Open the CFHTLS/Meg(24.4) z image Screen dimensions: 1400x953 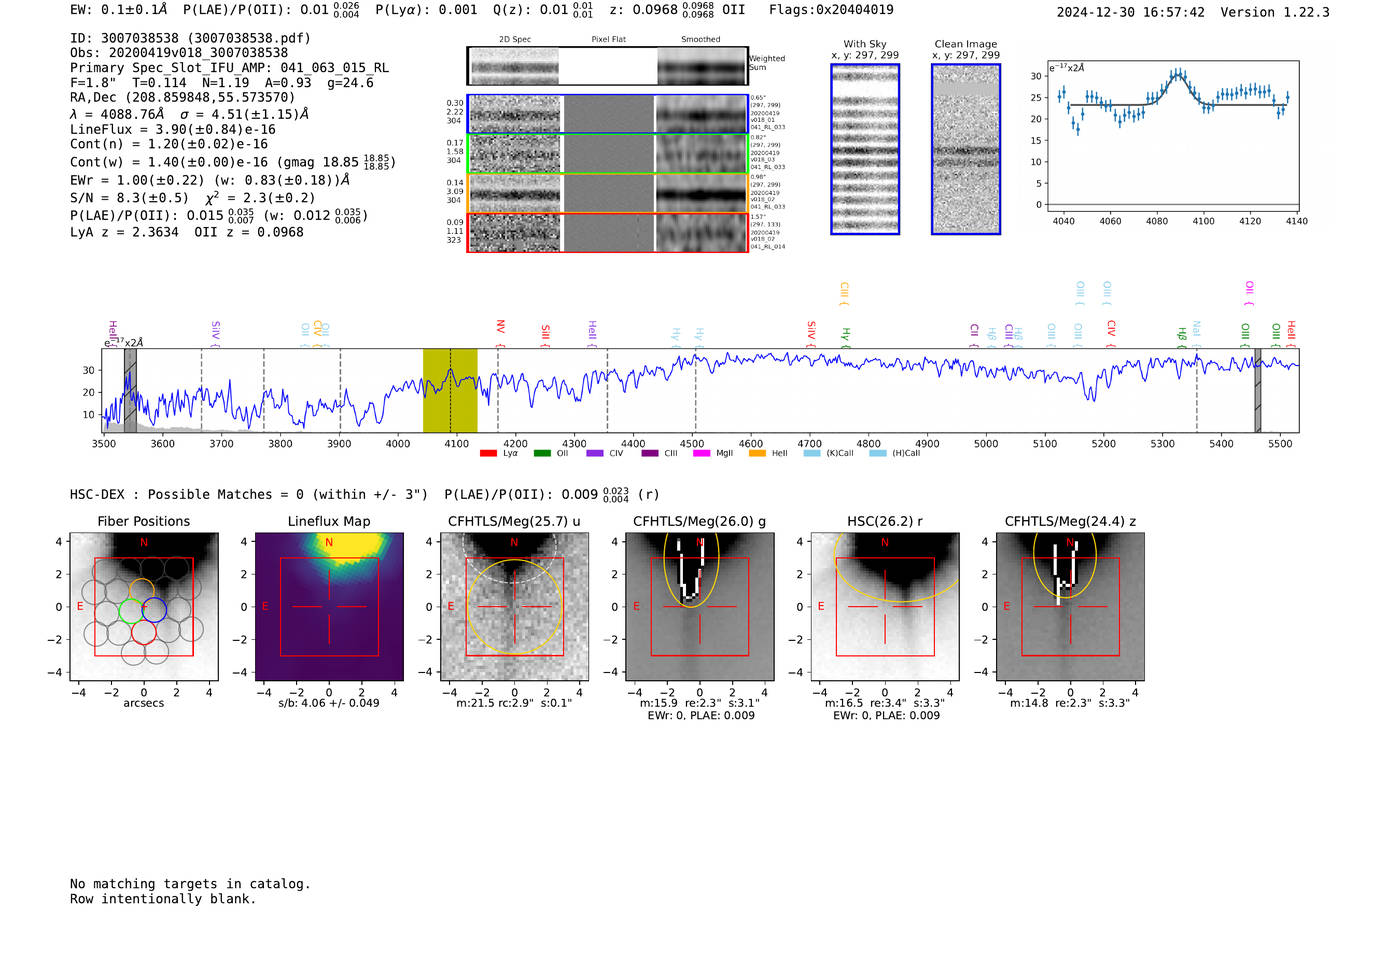click(1070, 607)
